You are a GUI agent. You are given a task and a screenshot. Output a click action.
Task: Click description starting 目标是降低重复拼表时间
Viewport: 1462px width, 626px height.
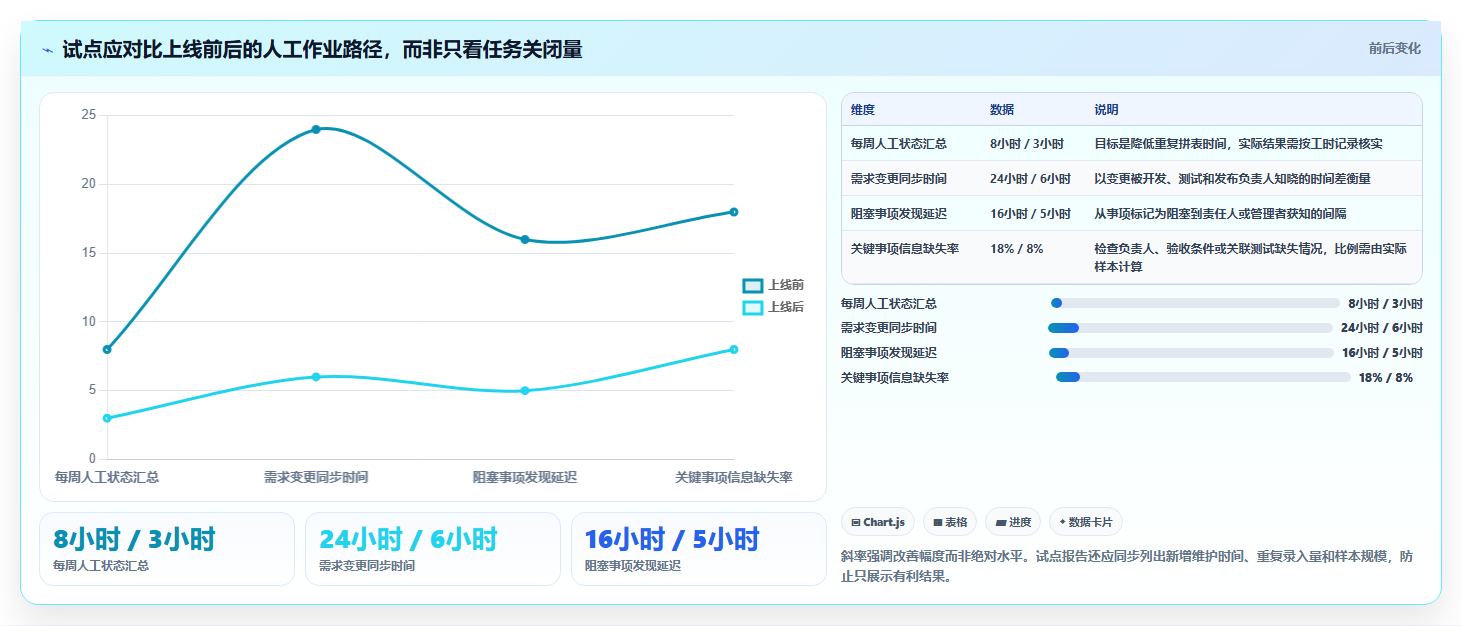[x=1239, y=144]
